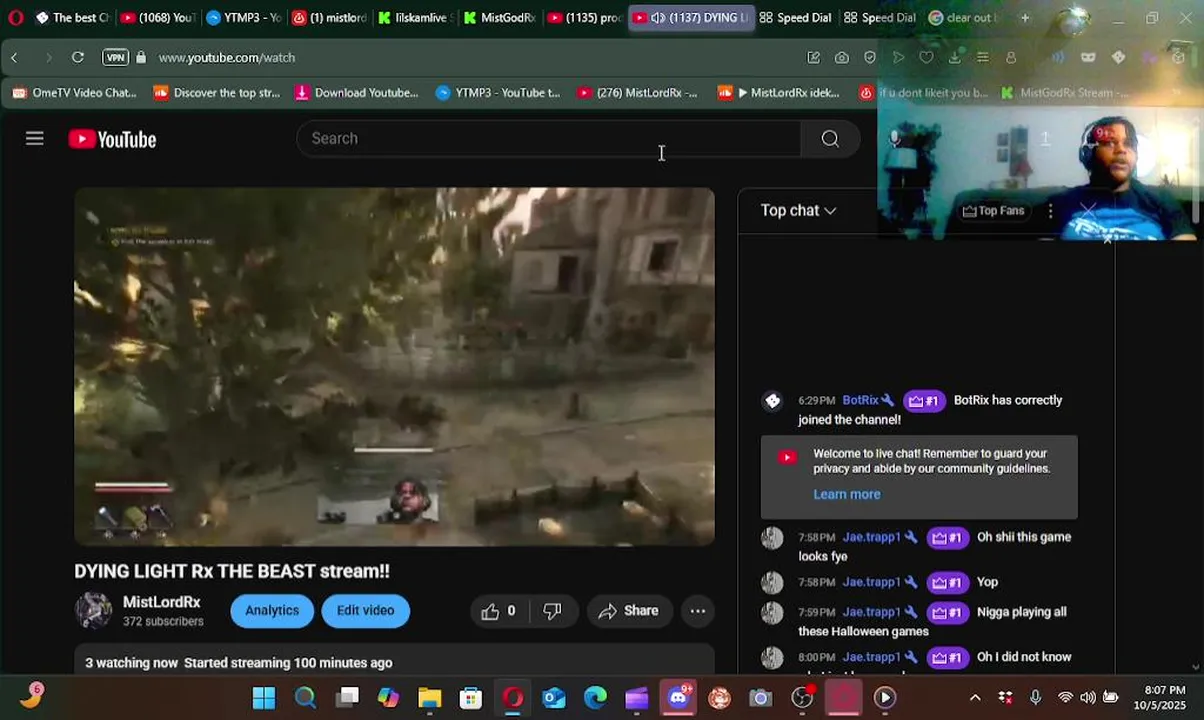Open the MistLordRx channel name link

click(x=161, y=602)
